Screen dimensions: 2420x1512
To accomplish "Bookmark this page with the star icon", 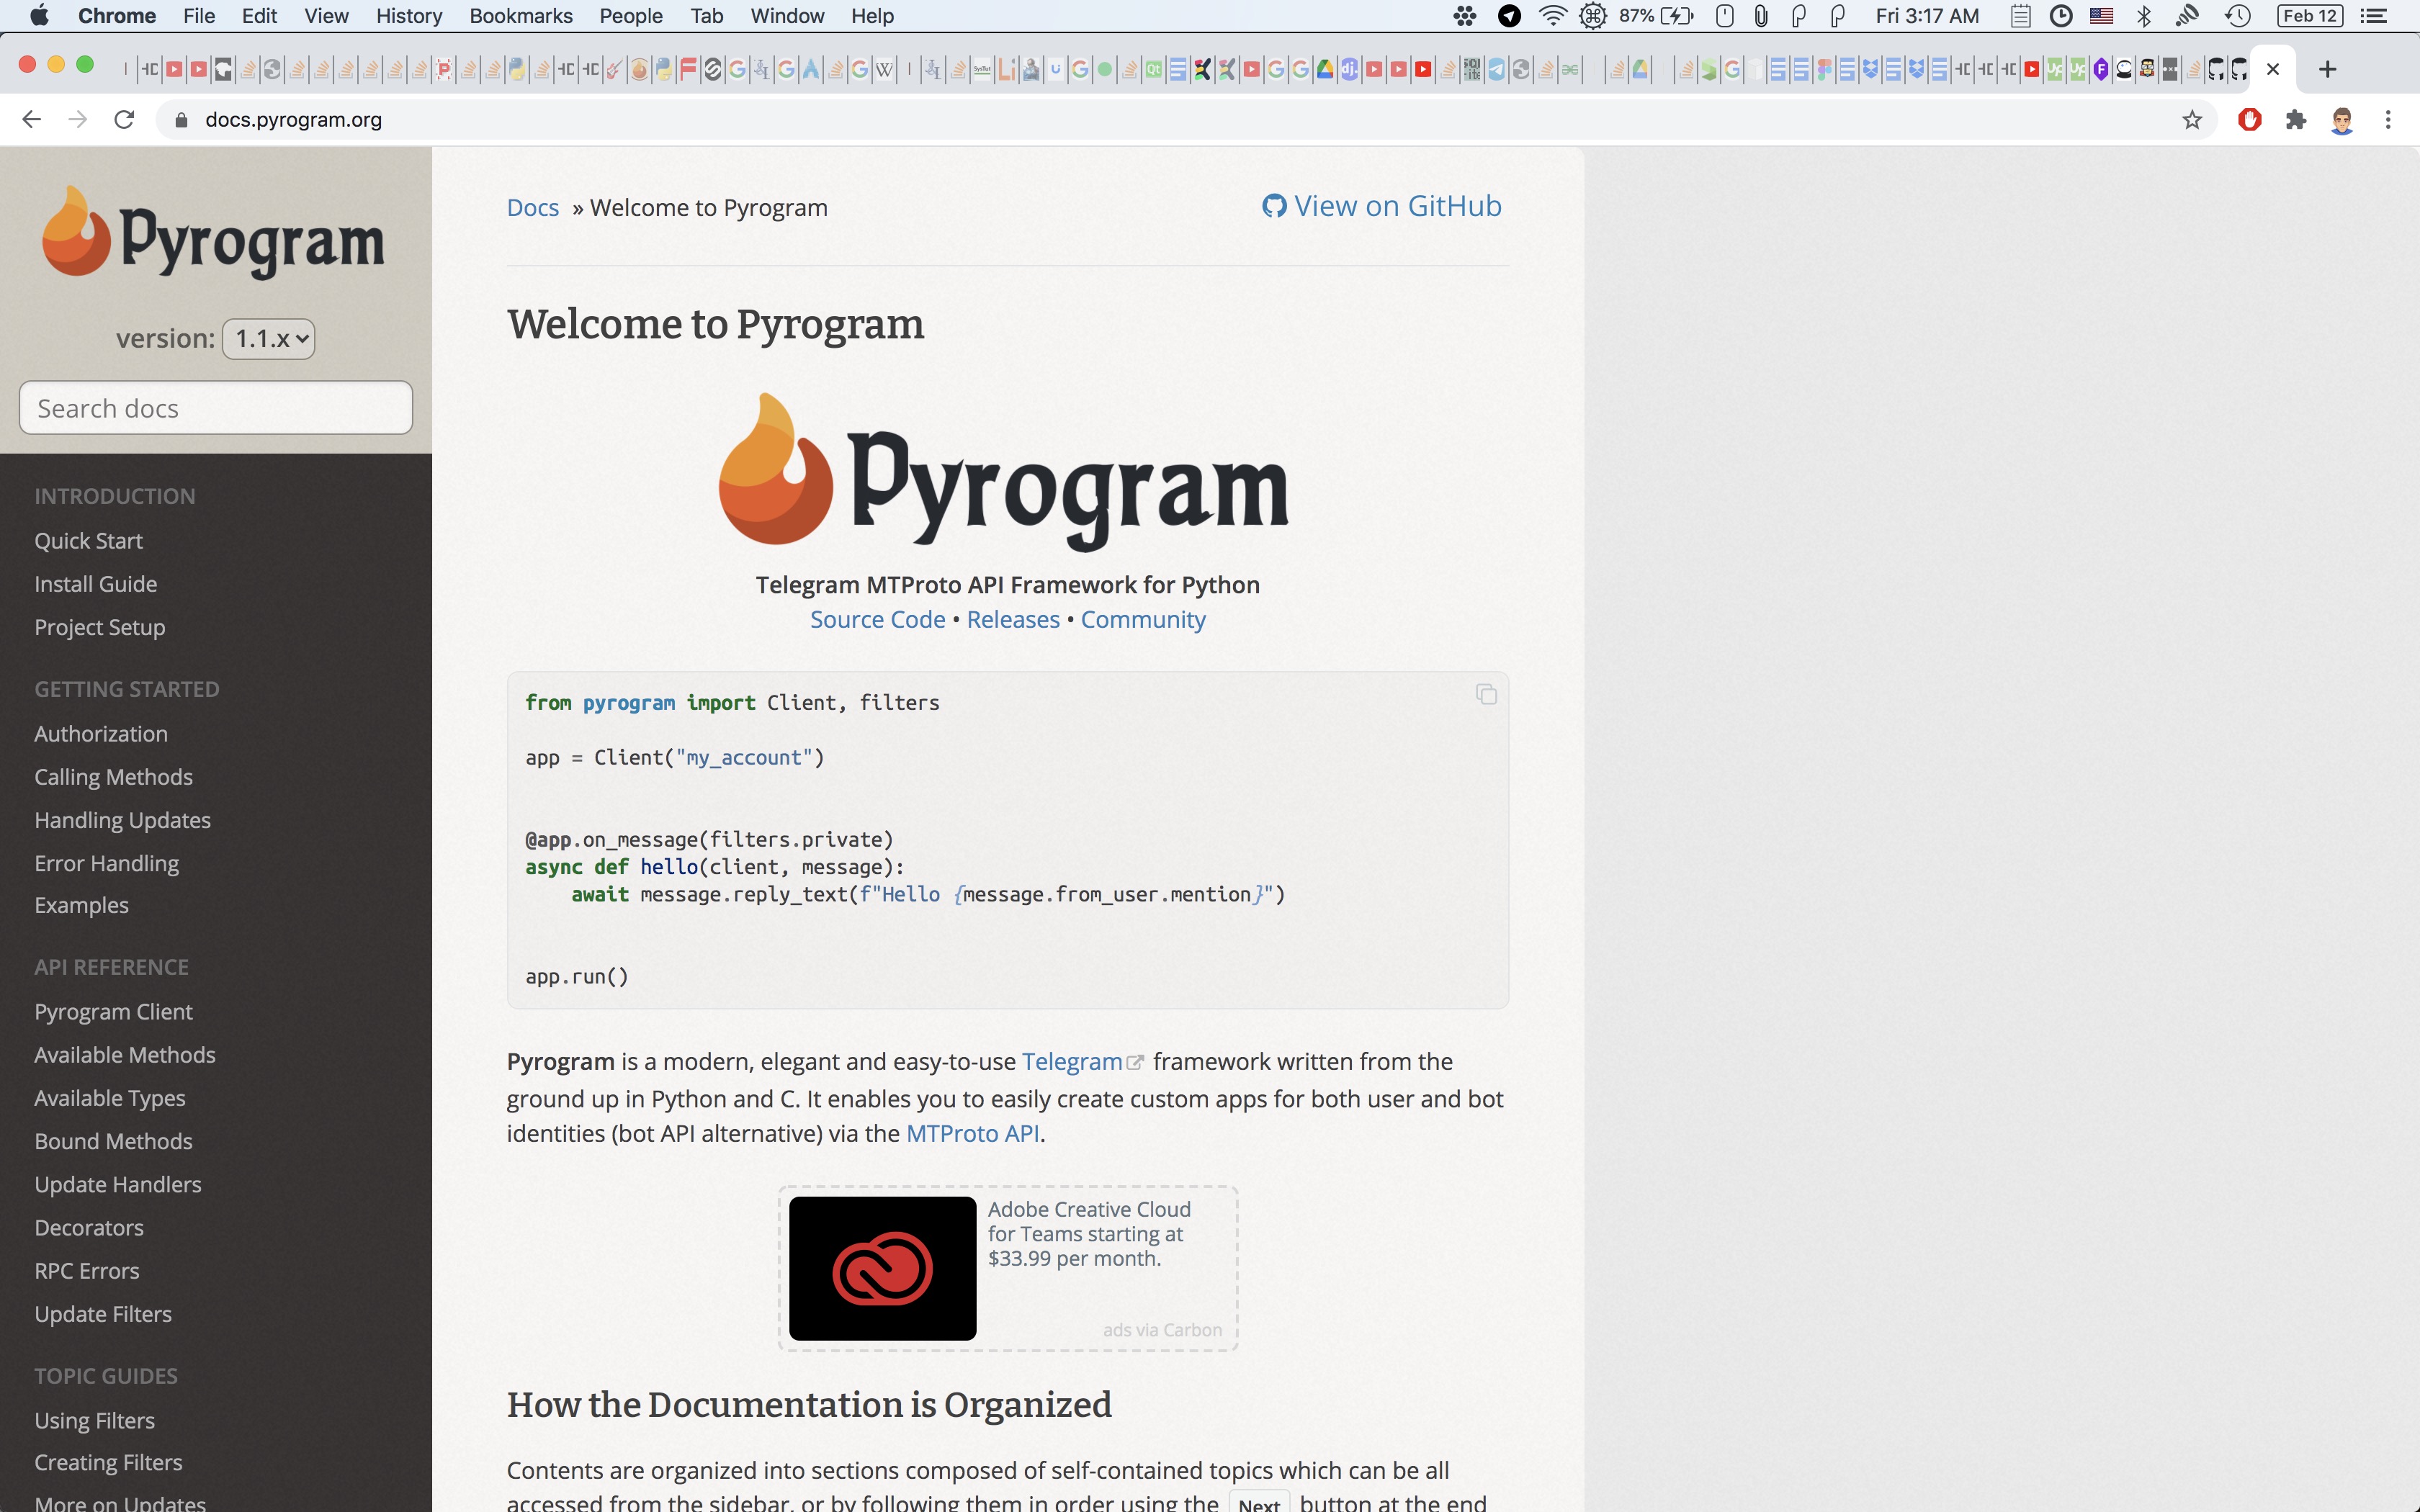I will [2192, 120].
